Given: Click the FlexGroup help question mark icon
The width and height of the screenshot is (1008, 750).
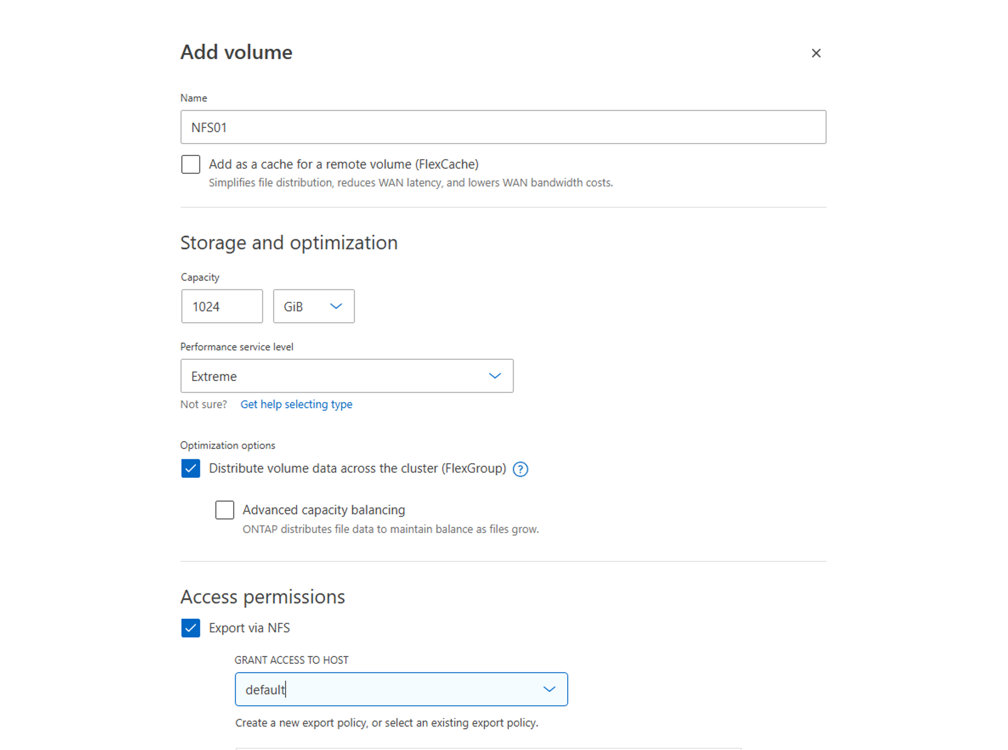Looking at the screenshot, I should point(520,469).
